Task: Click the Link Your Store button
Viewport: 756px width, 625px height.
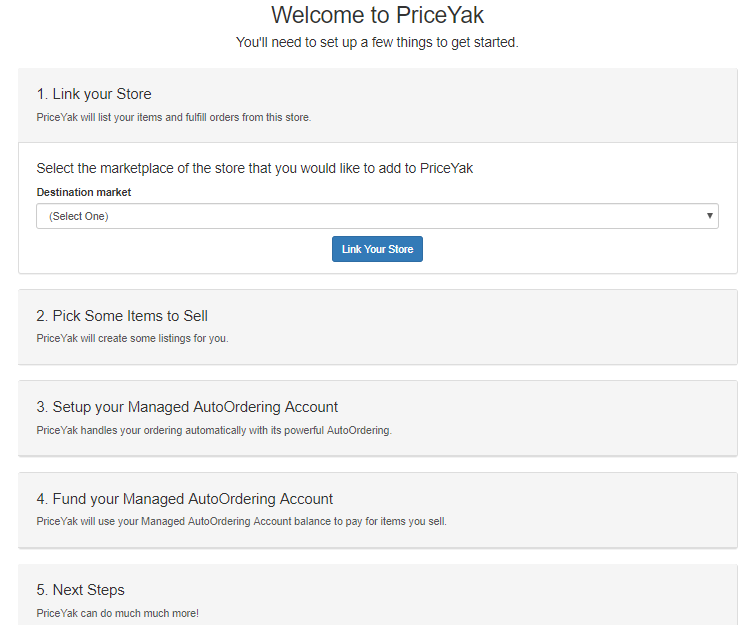Action: (377, 249)
